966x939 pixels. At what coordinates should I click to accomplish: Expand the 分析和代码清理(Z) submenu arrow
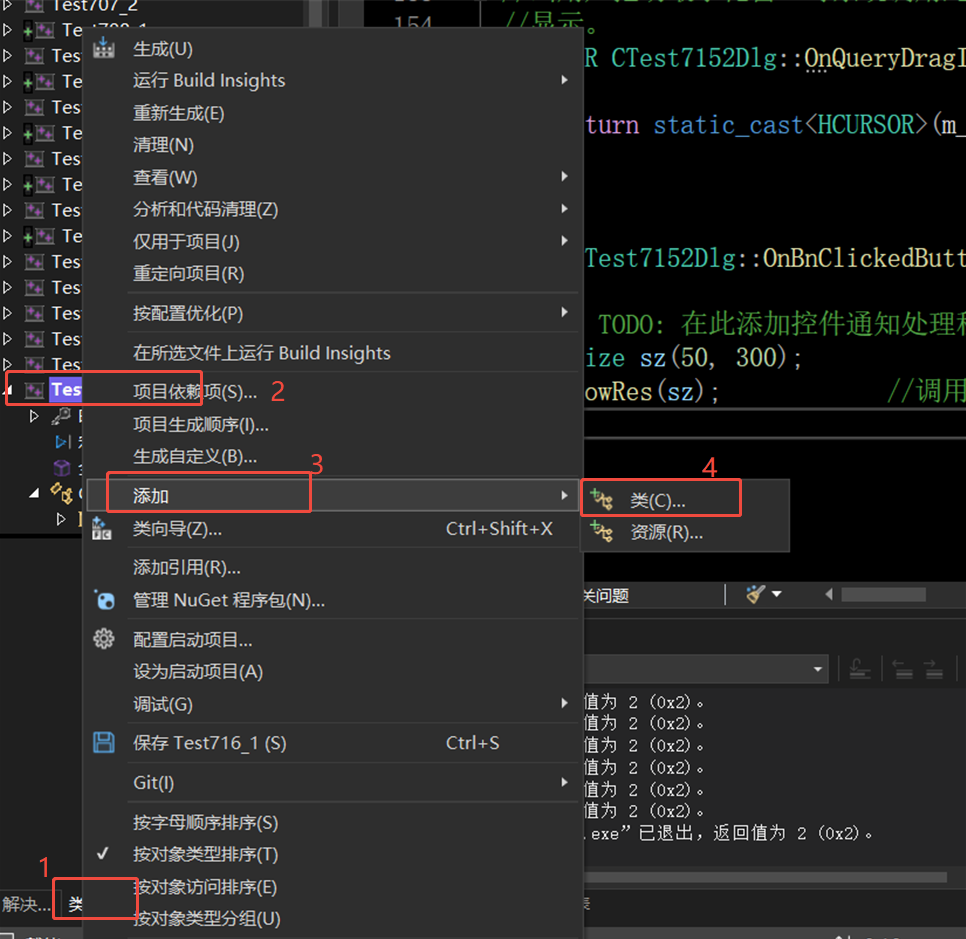(564, 209)
